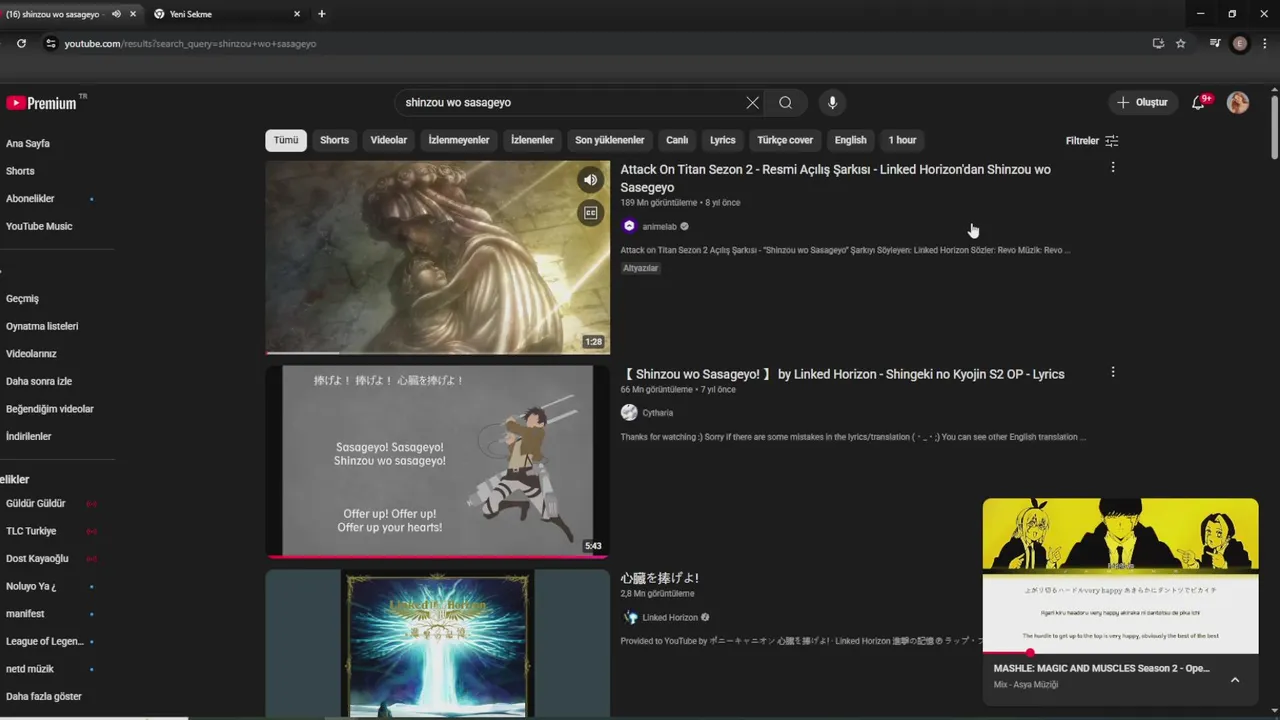Select the Son yüklenenler filter chip

(x=610, y=140)
